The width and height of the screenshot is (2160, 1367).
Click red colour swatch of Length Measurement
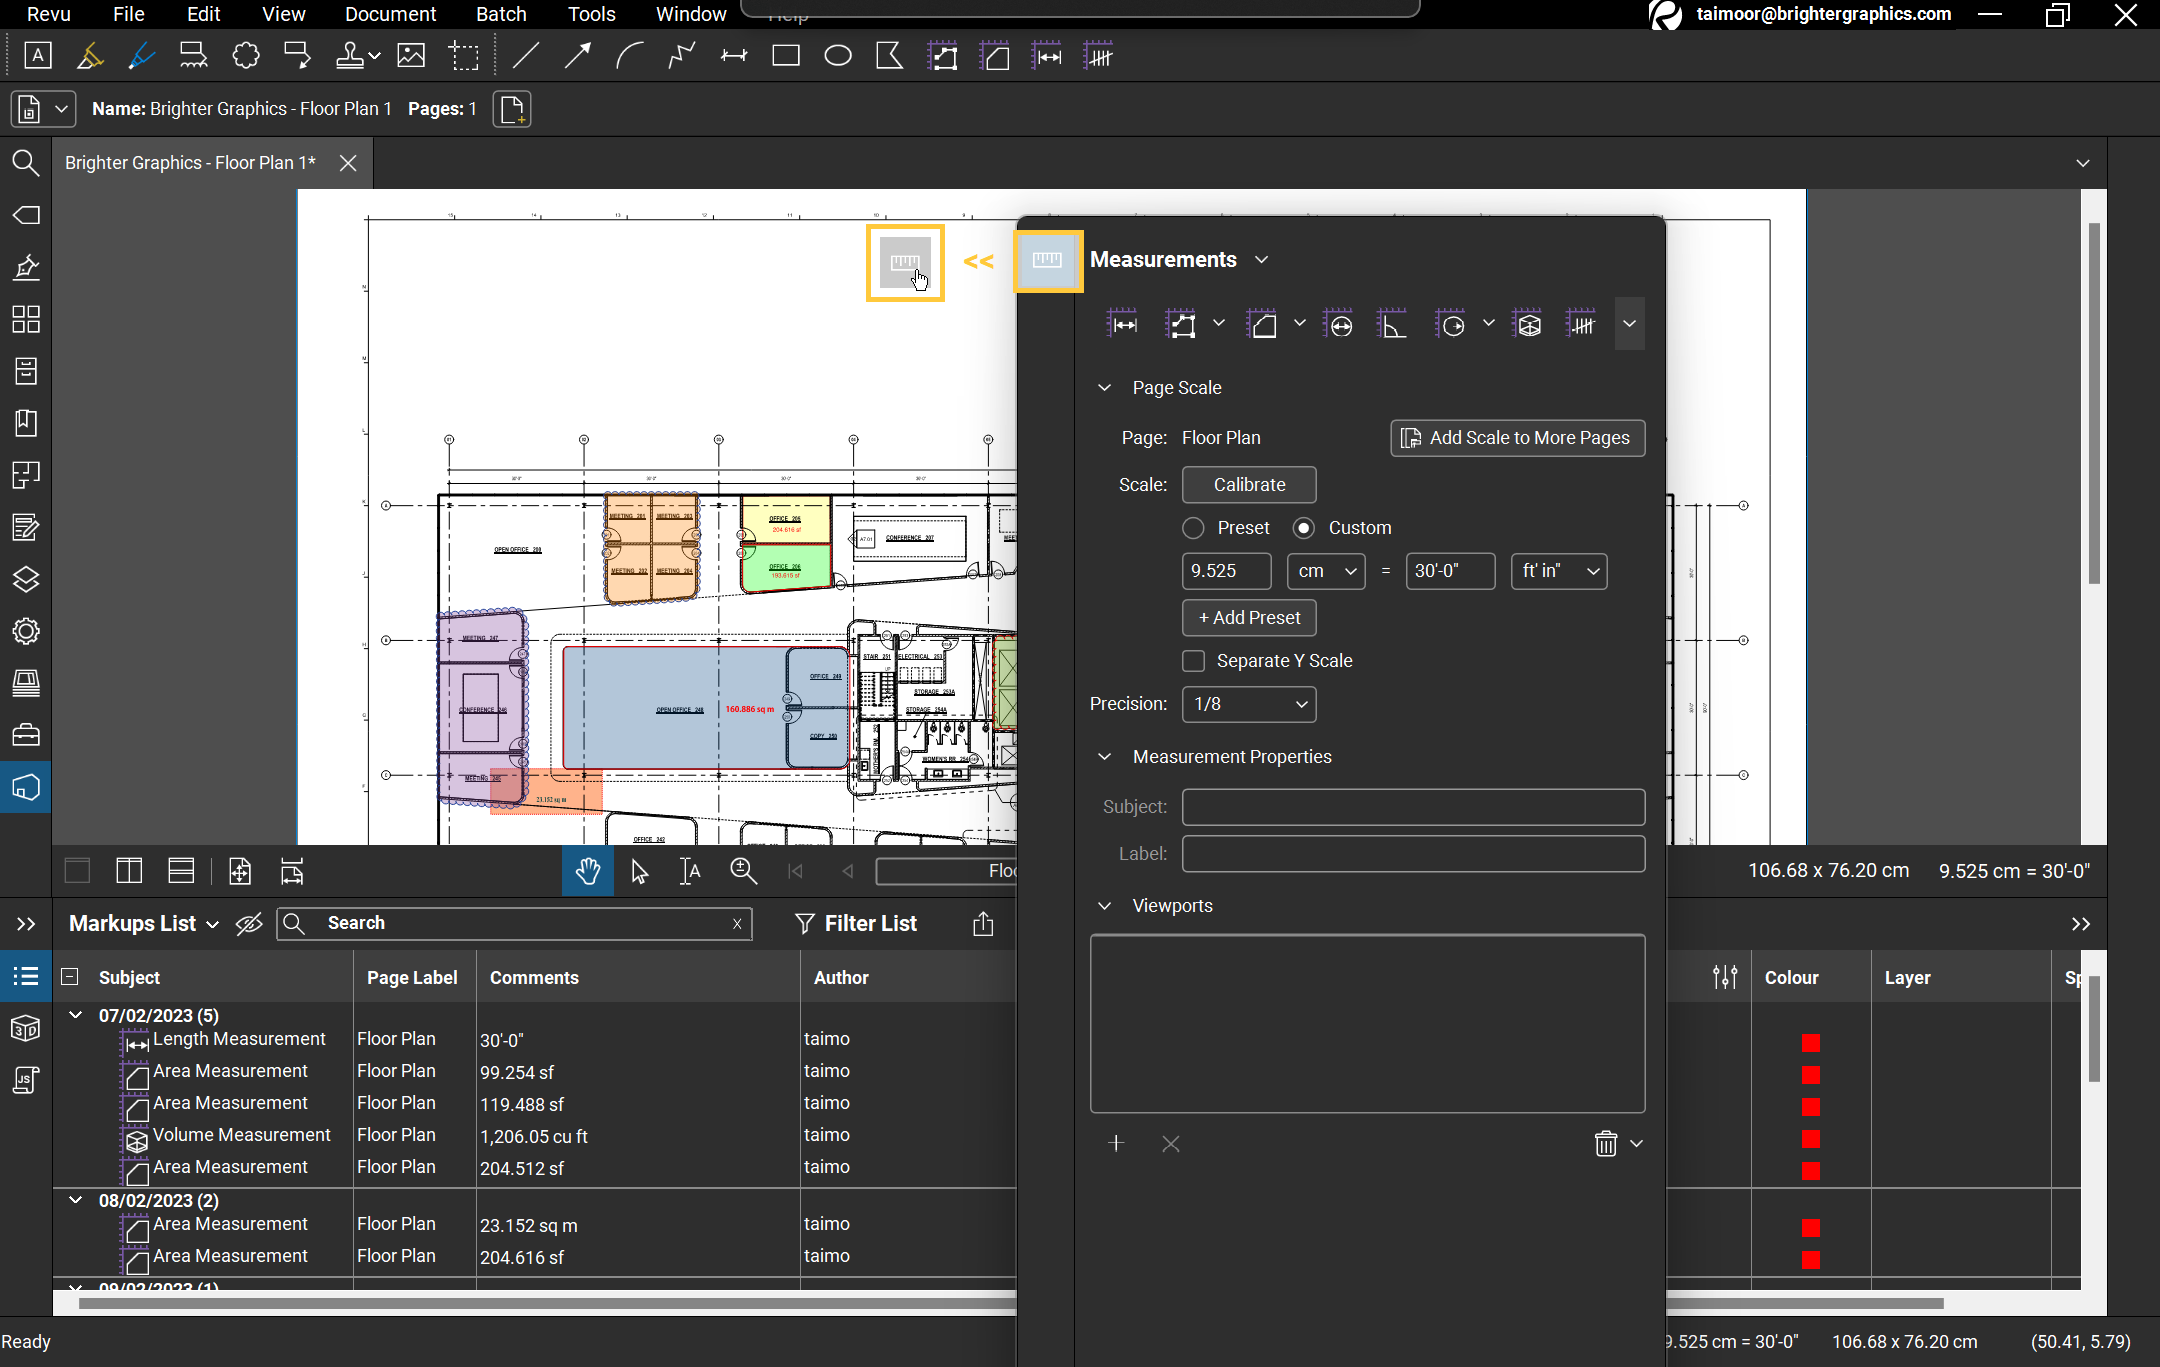[1810, 1043]
